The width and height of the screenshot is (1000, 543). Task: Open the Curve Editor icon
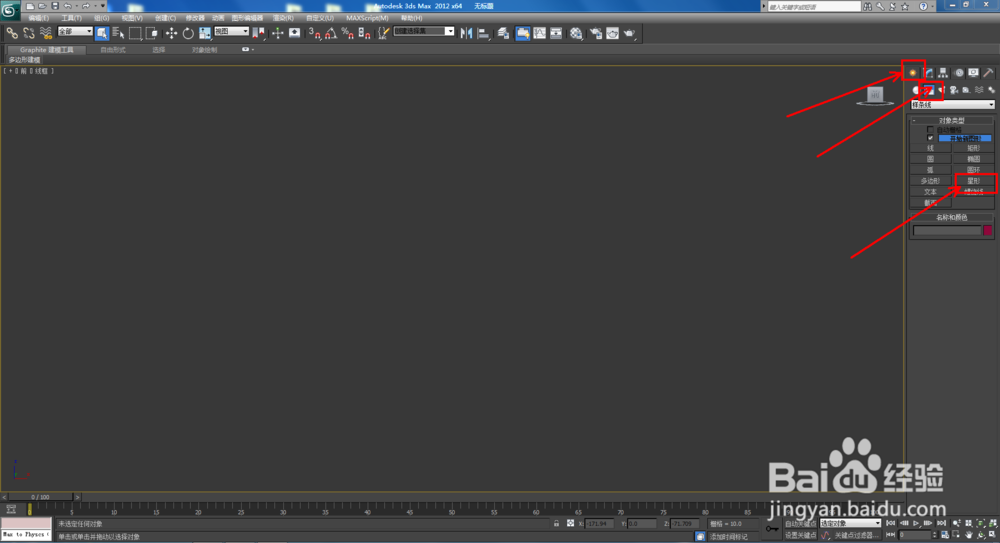click(x=540, y=33)
